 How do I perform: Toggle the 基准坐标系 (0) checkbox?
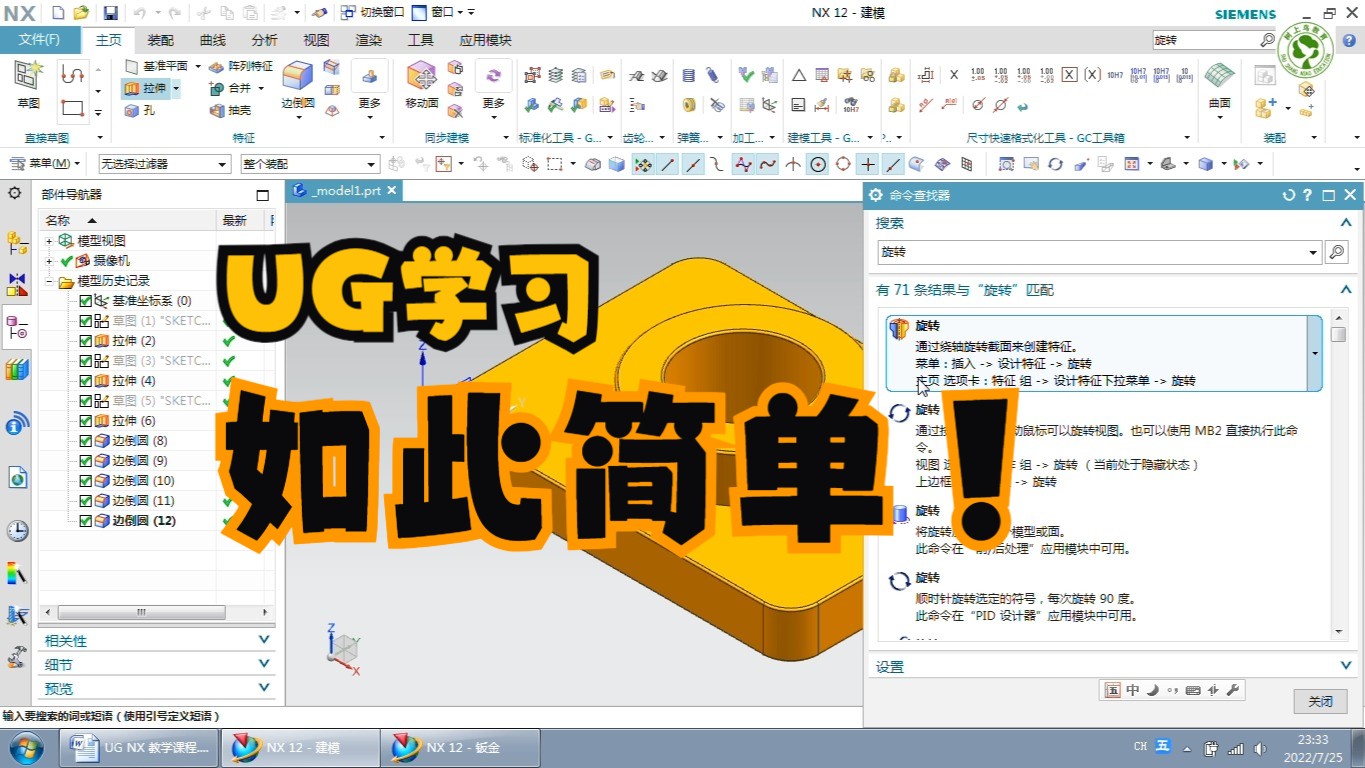pos(85,300)
